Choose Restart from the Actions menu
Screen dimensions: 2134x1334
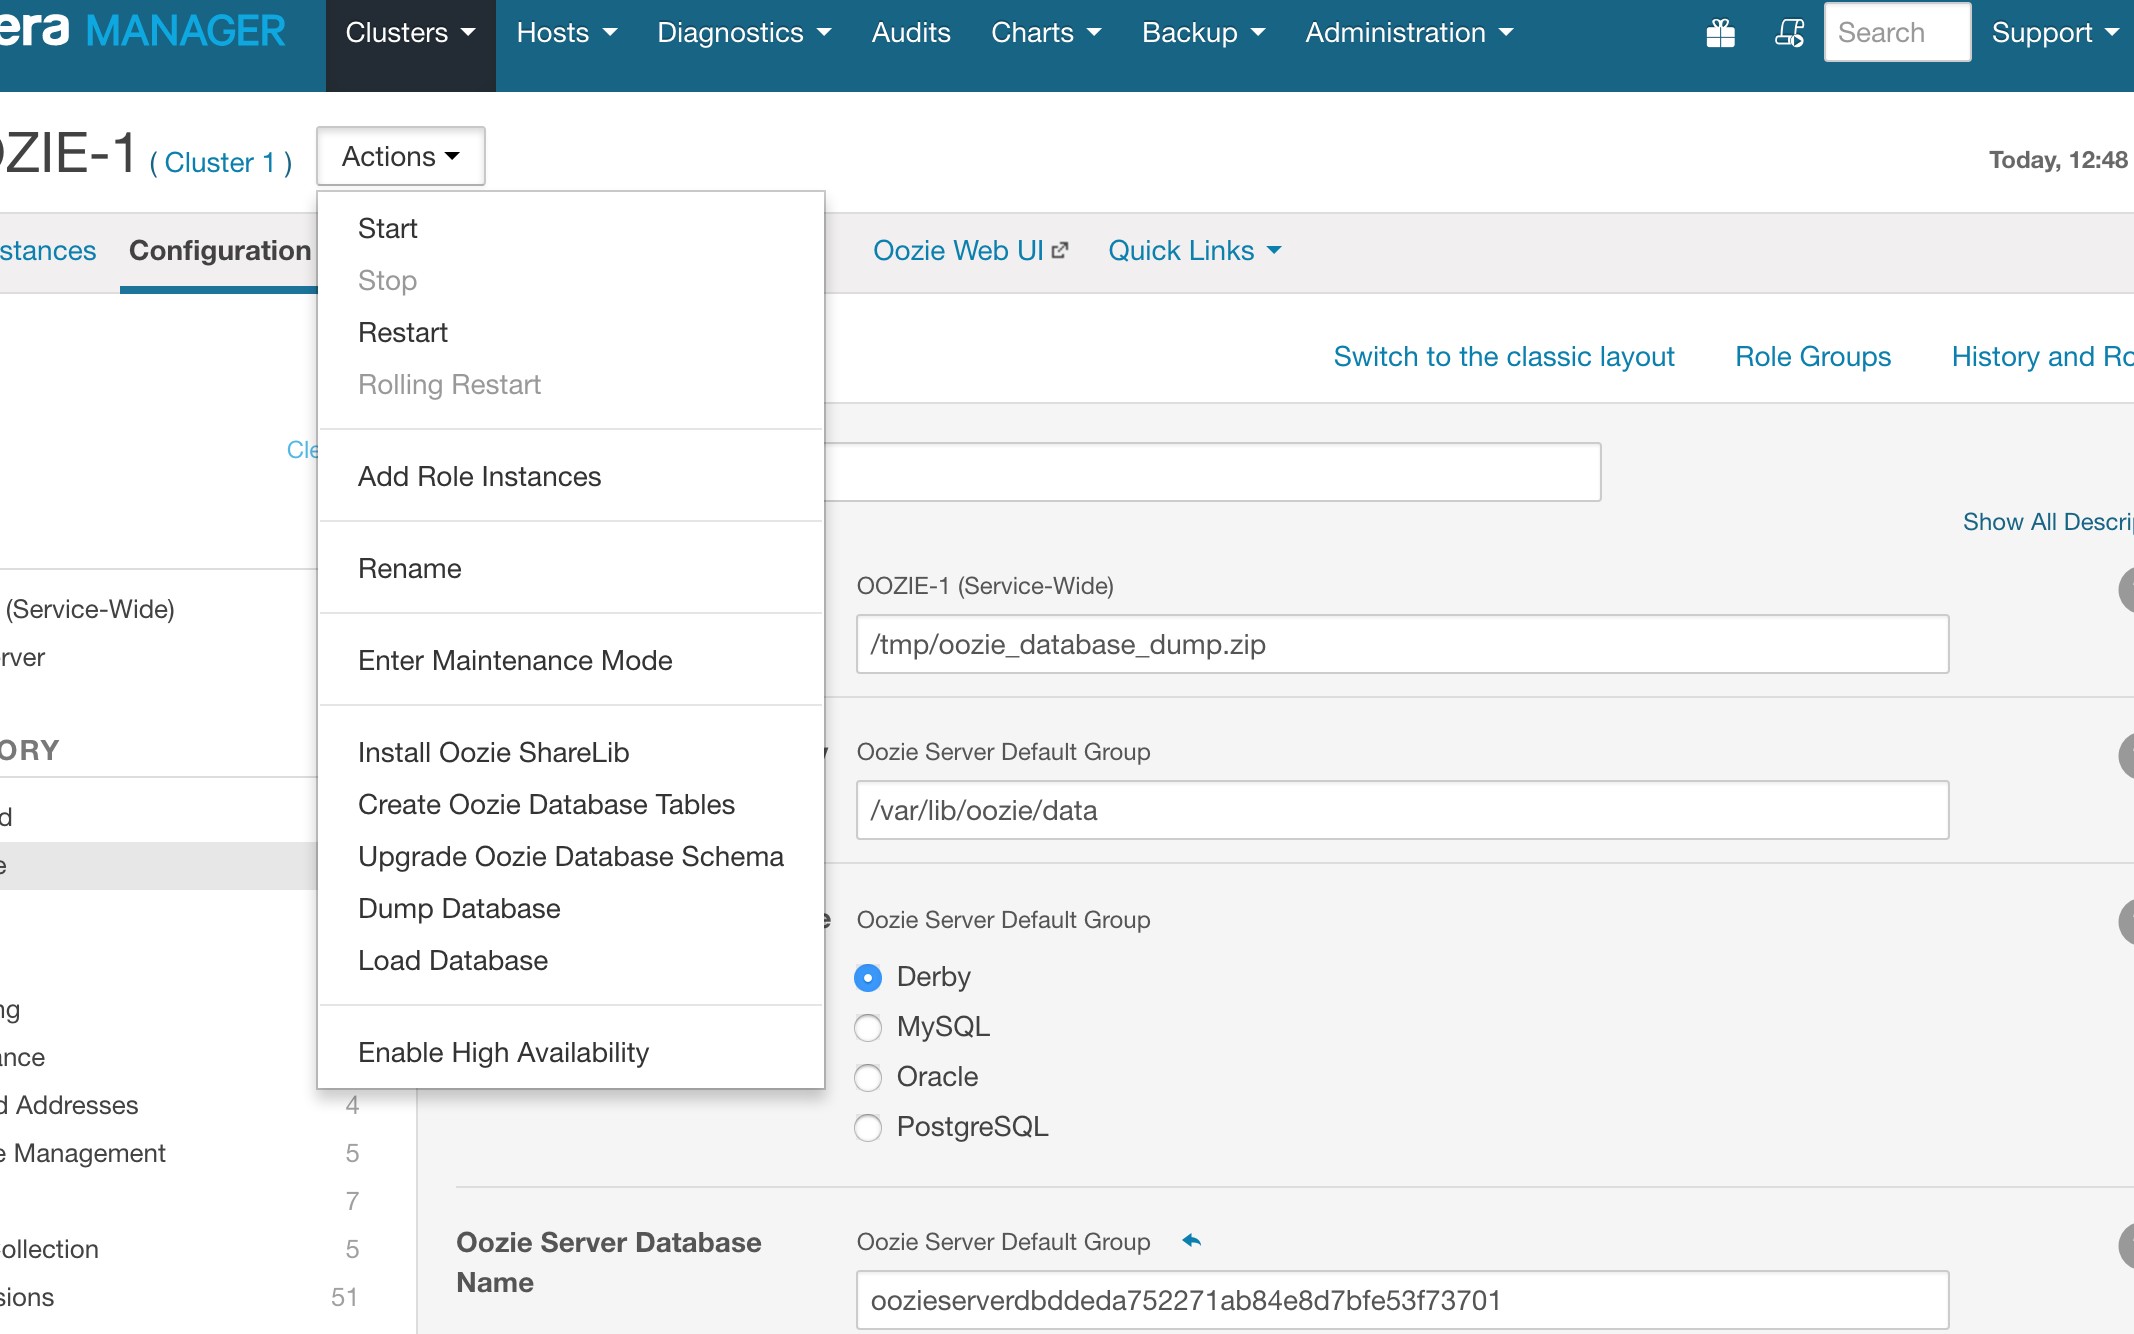pyautogui.click(x=402, y=332)
